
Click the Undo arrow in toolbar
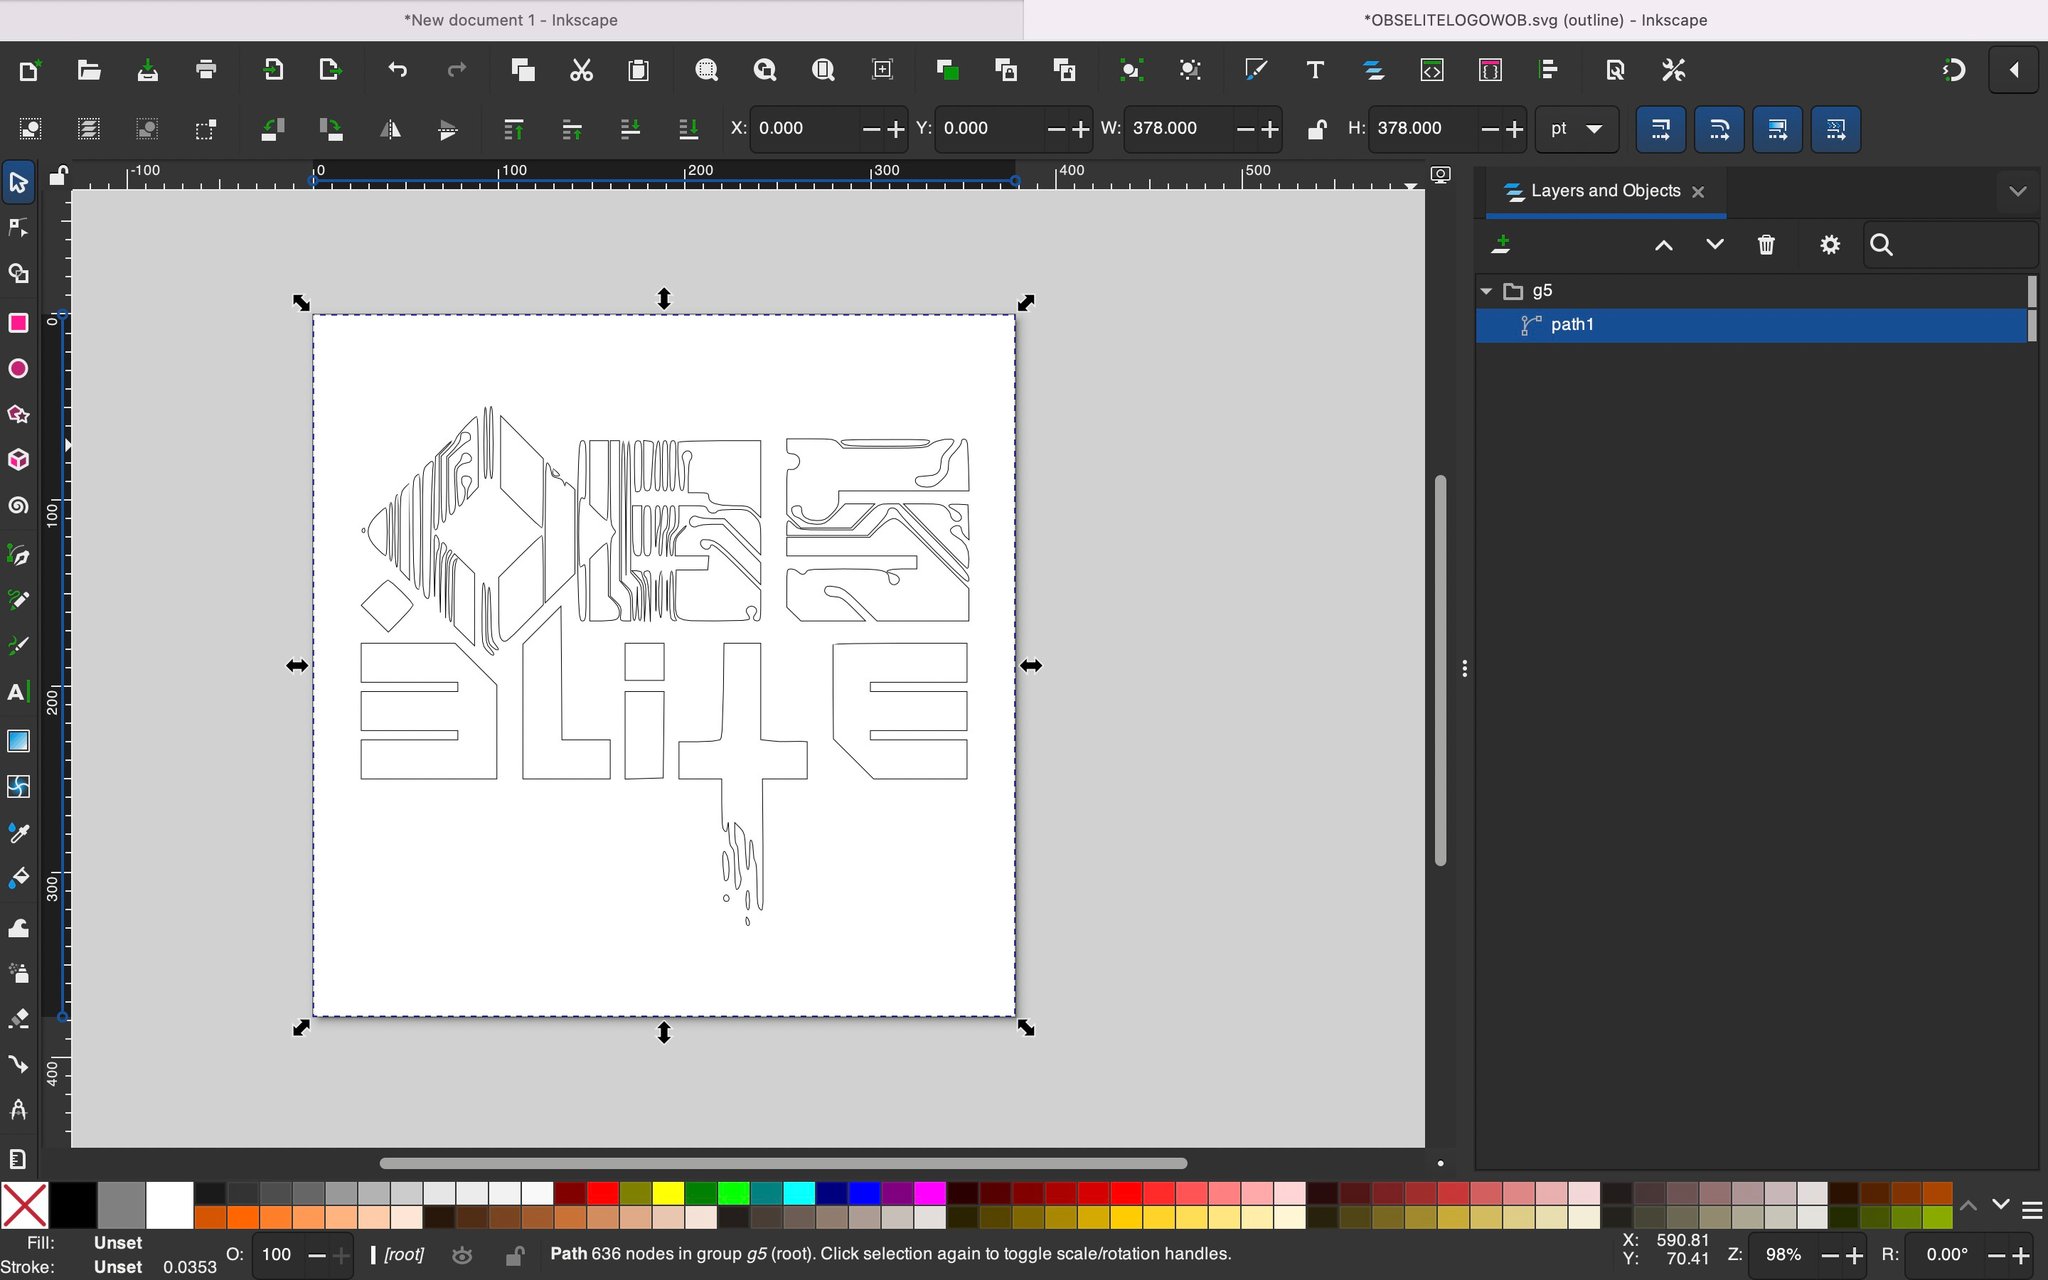point(398,70)
